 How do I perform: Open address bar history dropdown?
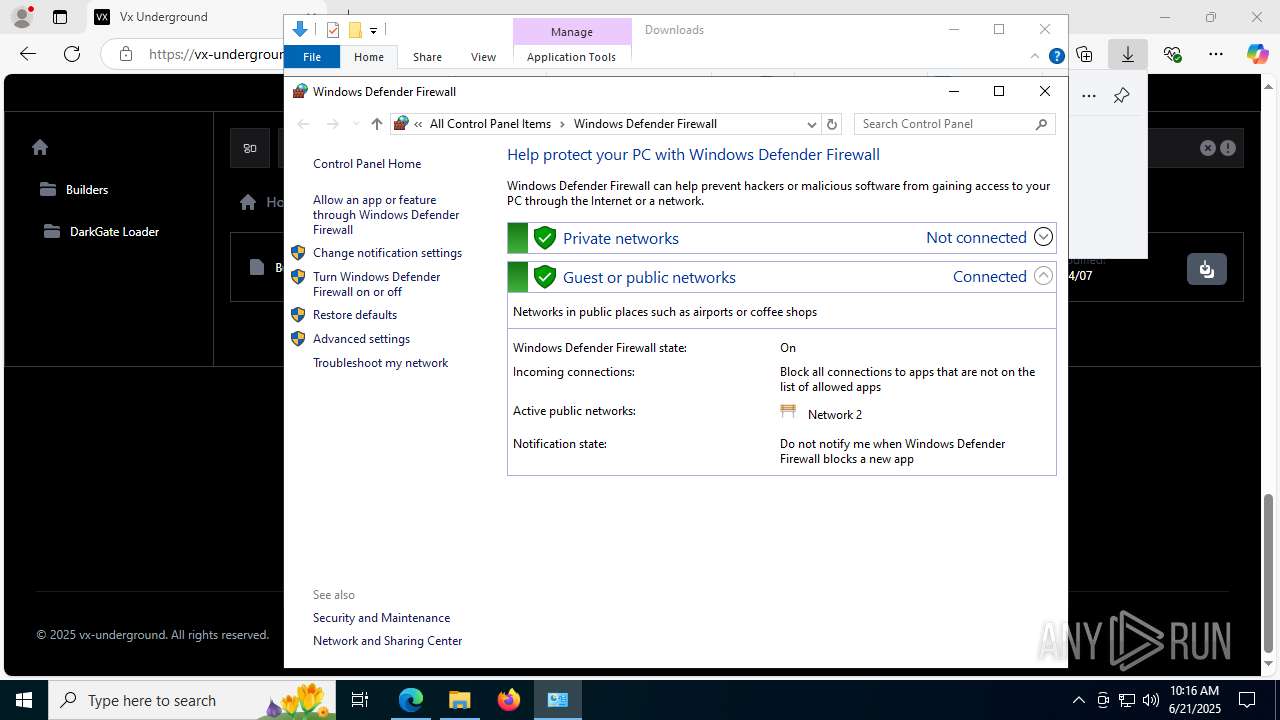tap(811, 124)
